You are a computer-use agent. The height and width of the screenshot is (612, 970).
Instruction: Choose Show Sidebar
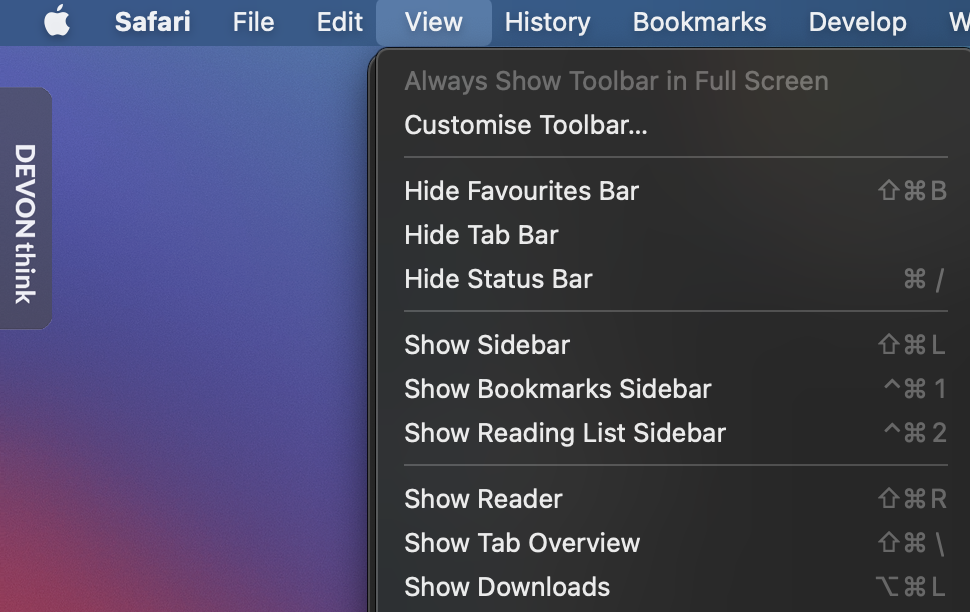676,345
